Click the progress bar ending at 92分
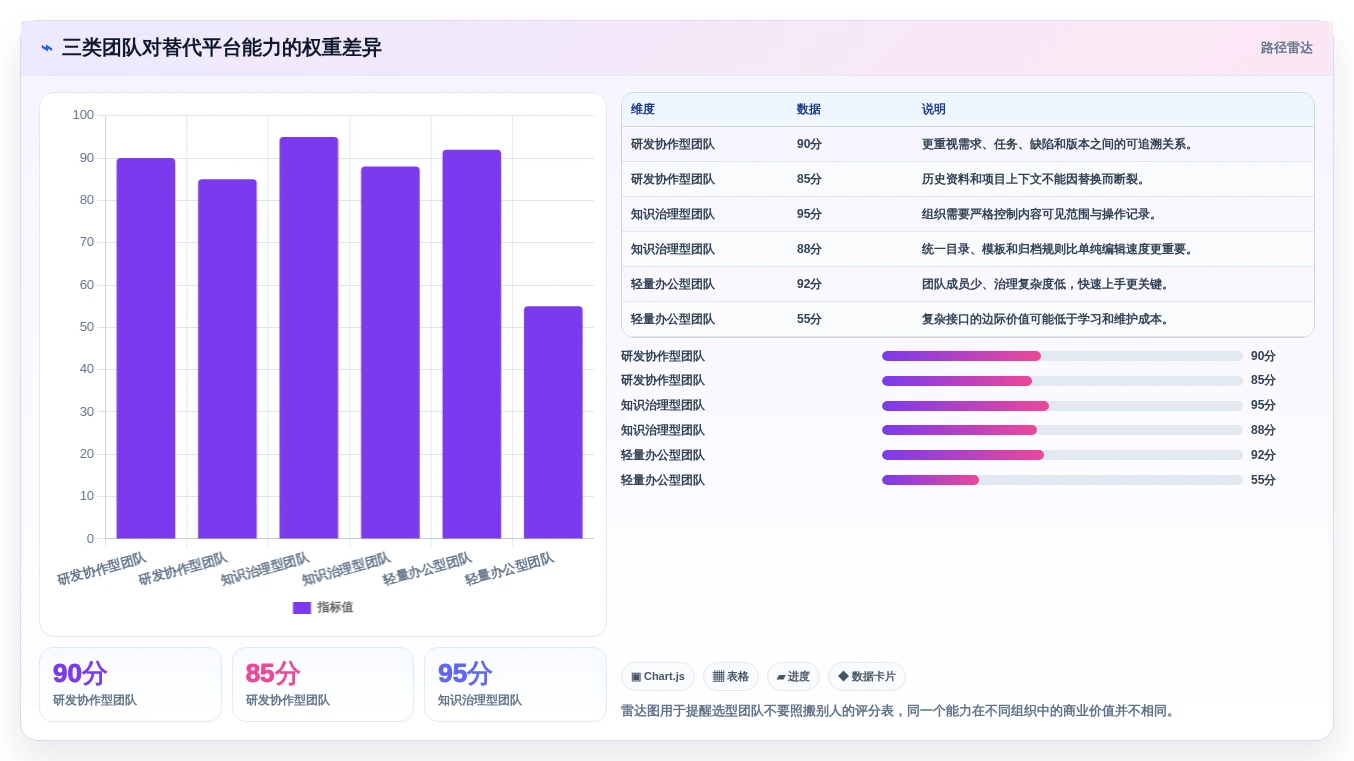 pos(1062,455)
